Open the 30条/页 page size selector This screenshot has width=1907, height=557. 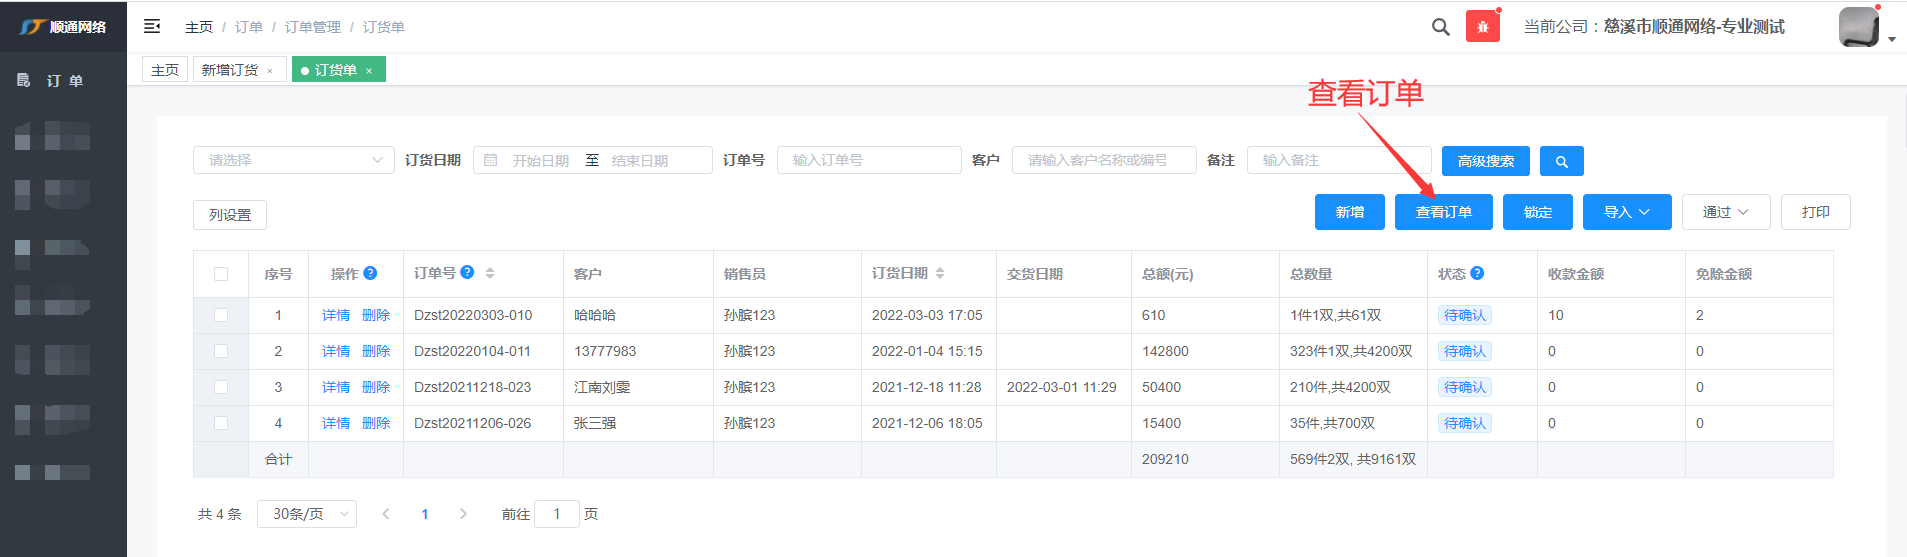point(306,514)
